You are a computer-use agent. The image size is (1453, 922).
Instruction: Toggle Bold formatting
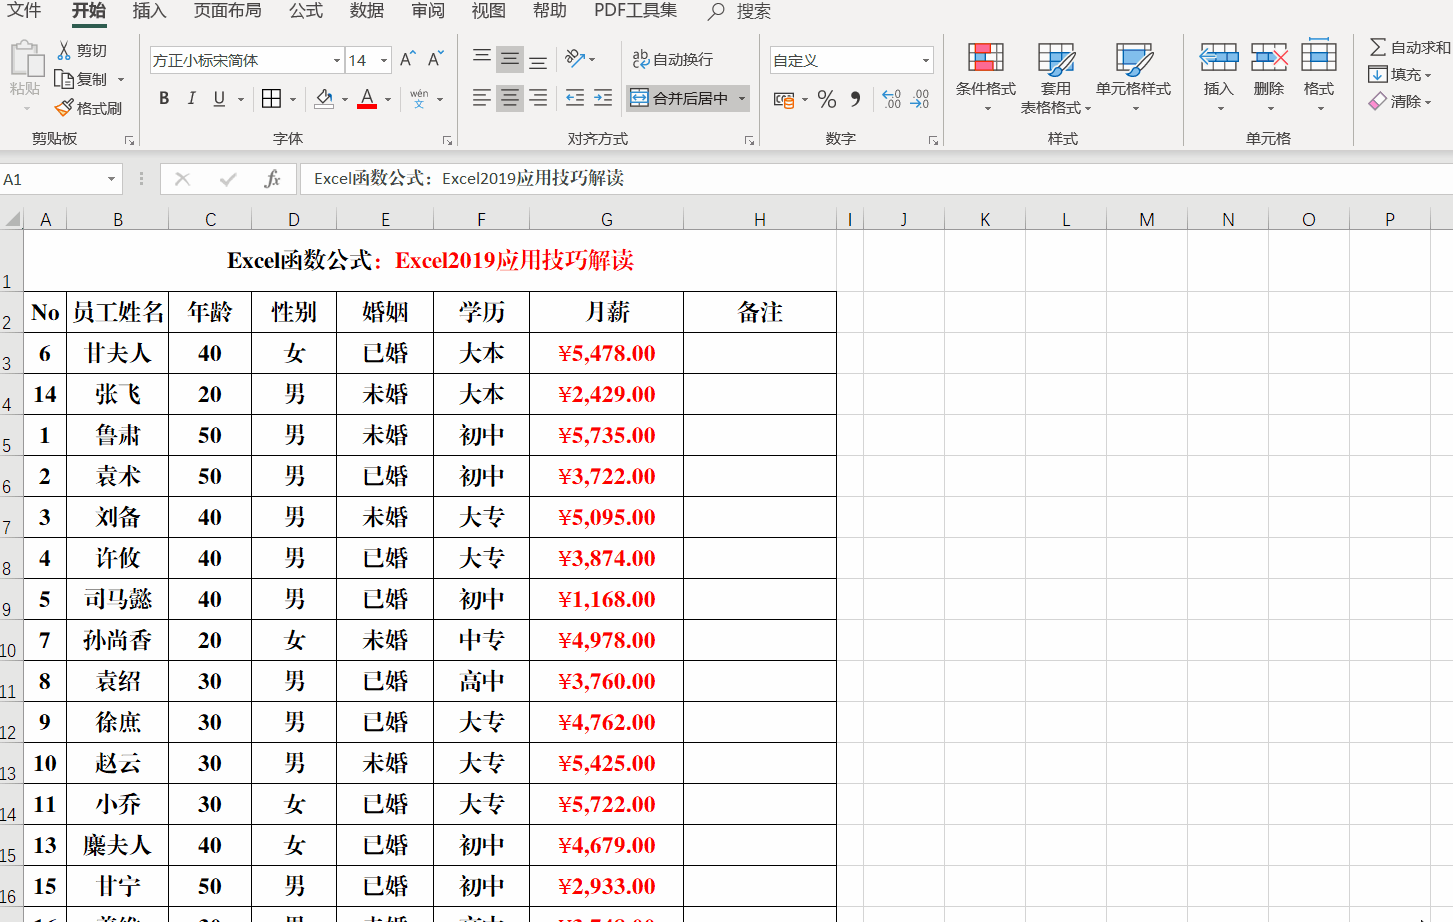(x=164, y=98)
